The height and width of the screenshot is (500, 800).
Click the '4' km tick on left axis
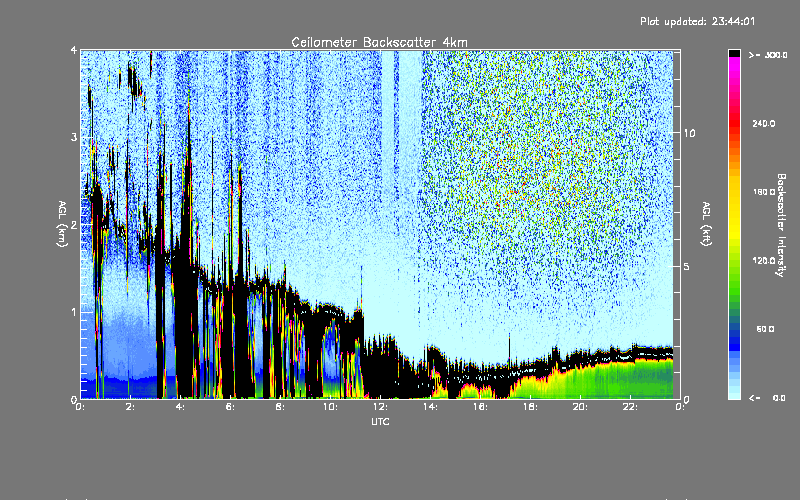click(74, 51)
